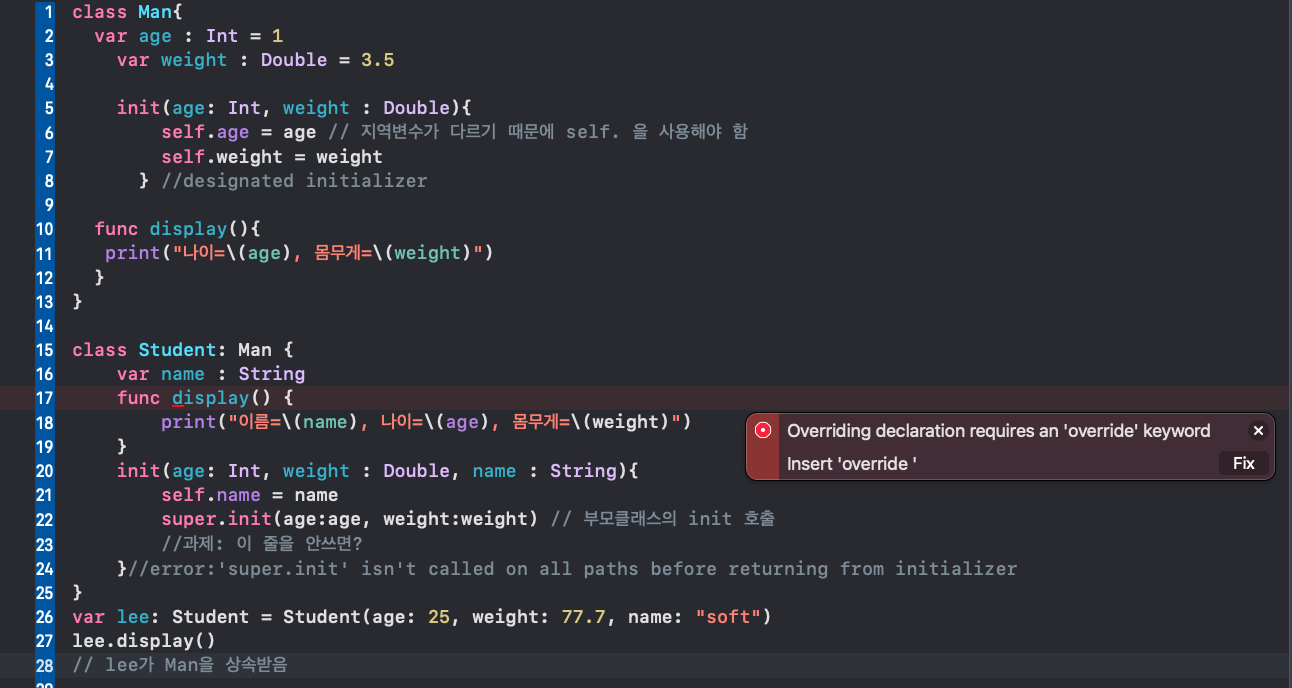Click the error message about 'override' keyword
This screenshot has height=688, width=1292.
coord(998,431)
